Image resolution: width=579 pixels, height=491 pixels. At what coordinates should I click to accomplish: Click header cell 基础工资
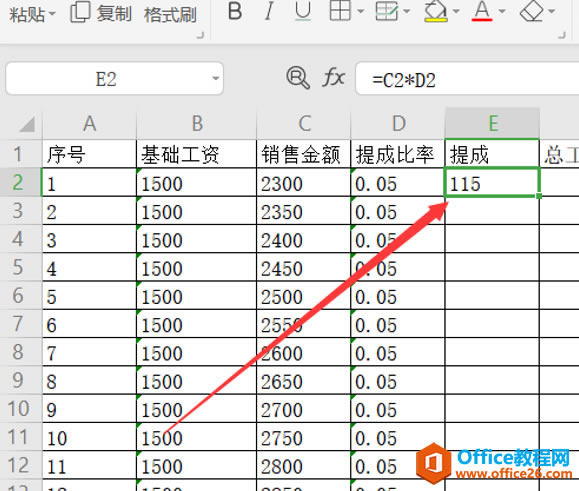click(x=196, y=154)
